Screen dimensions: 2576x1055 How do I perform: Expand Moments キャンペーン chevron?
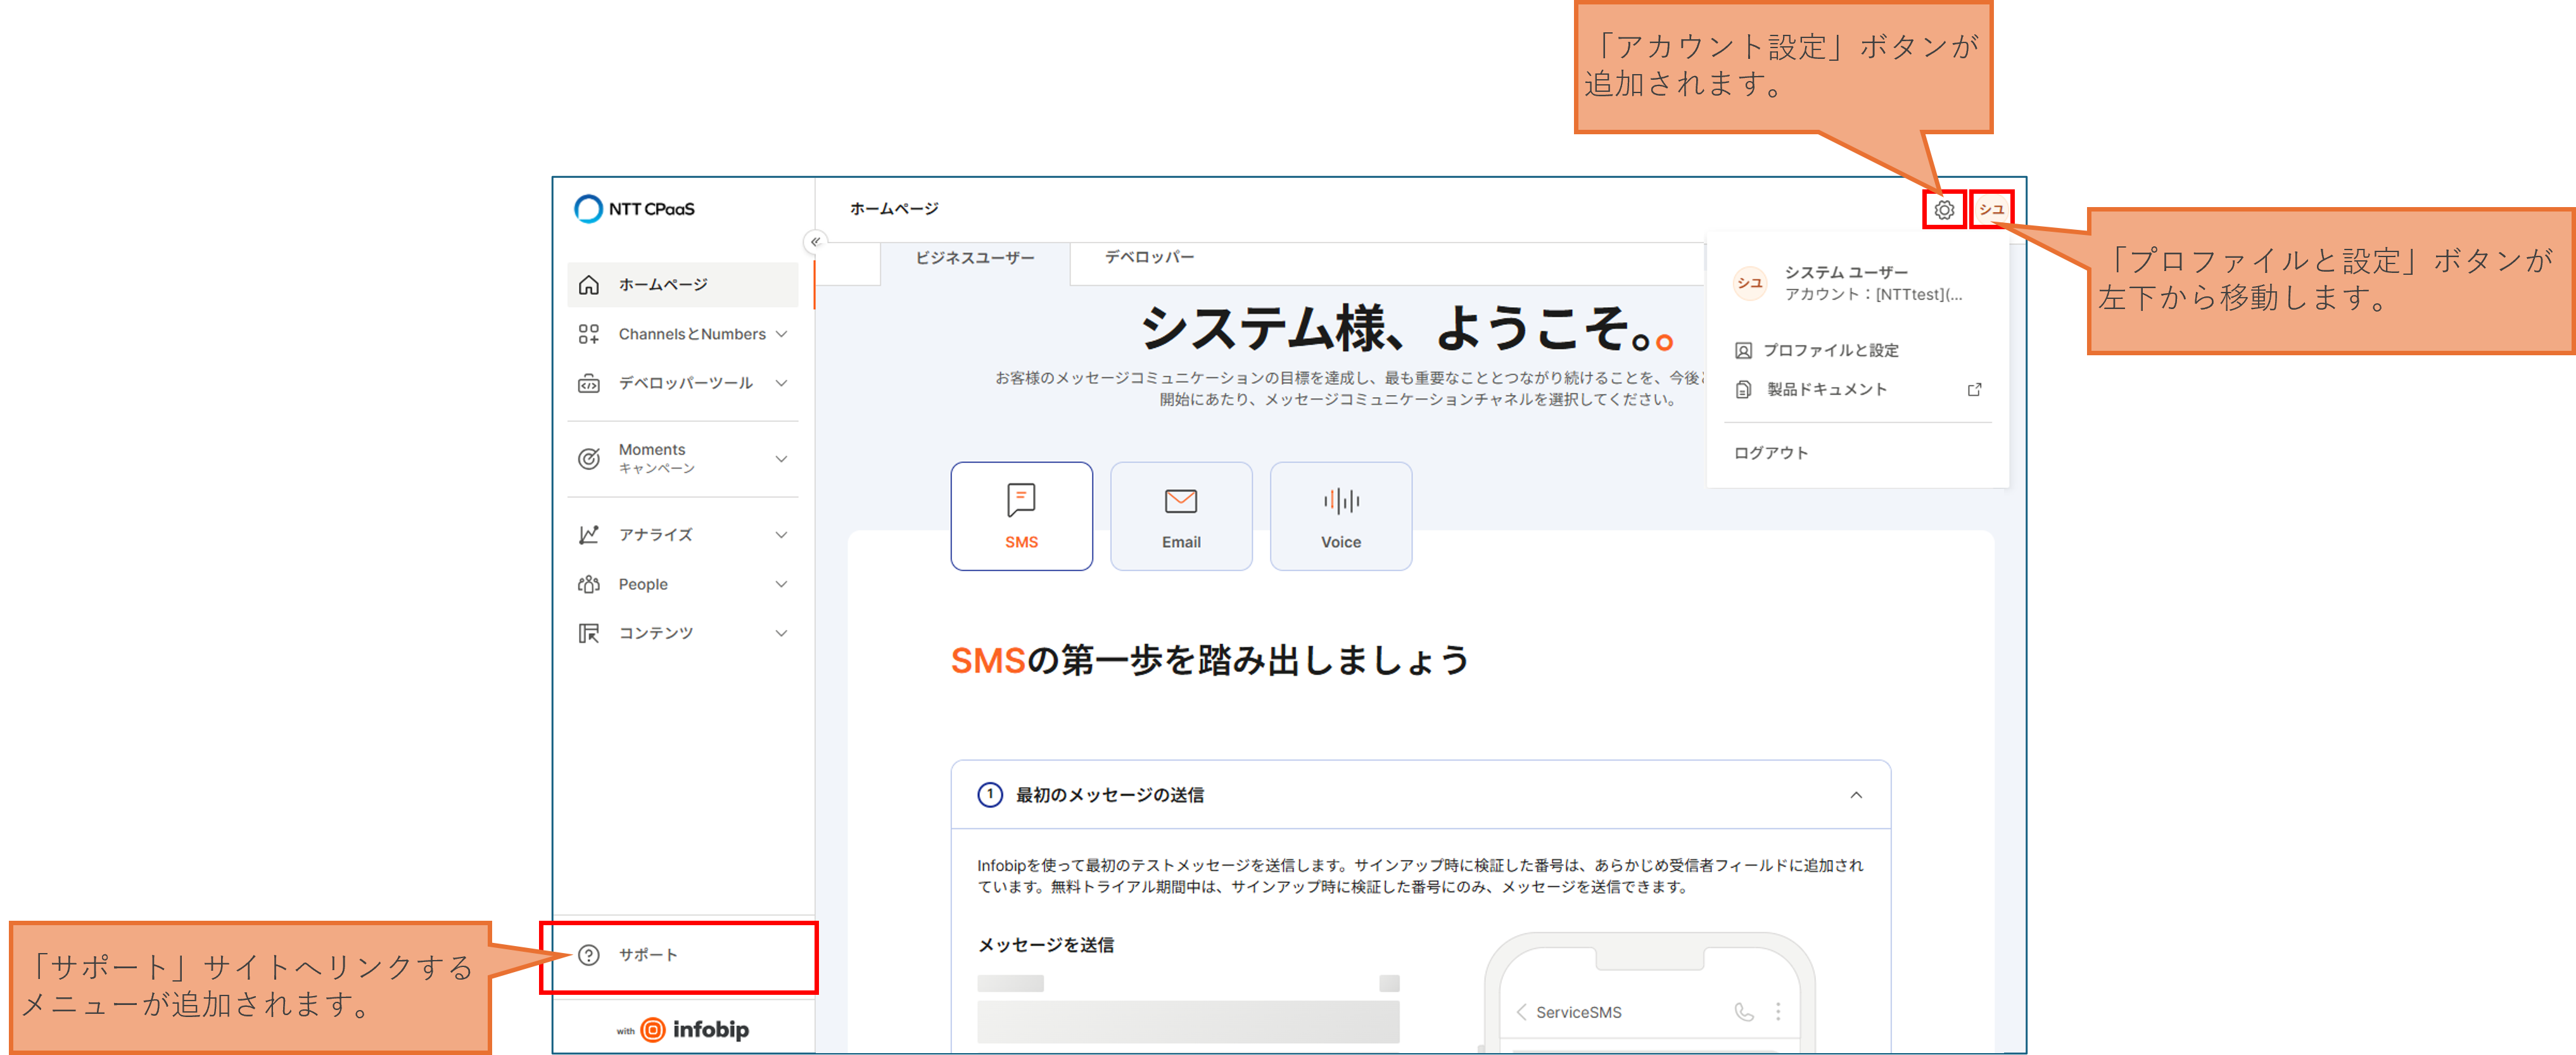[x=781, y=459]
